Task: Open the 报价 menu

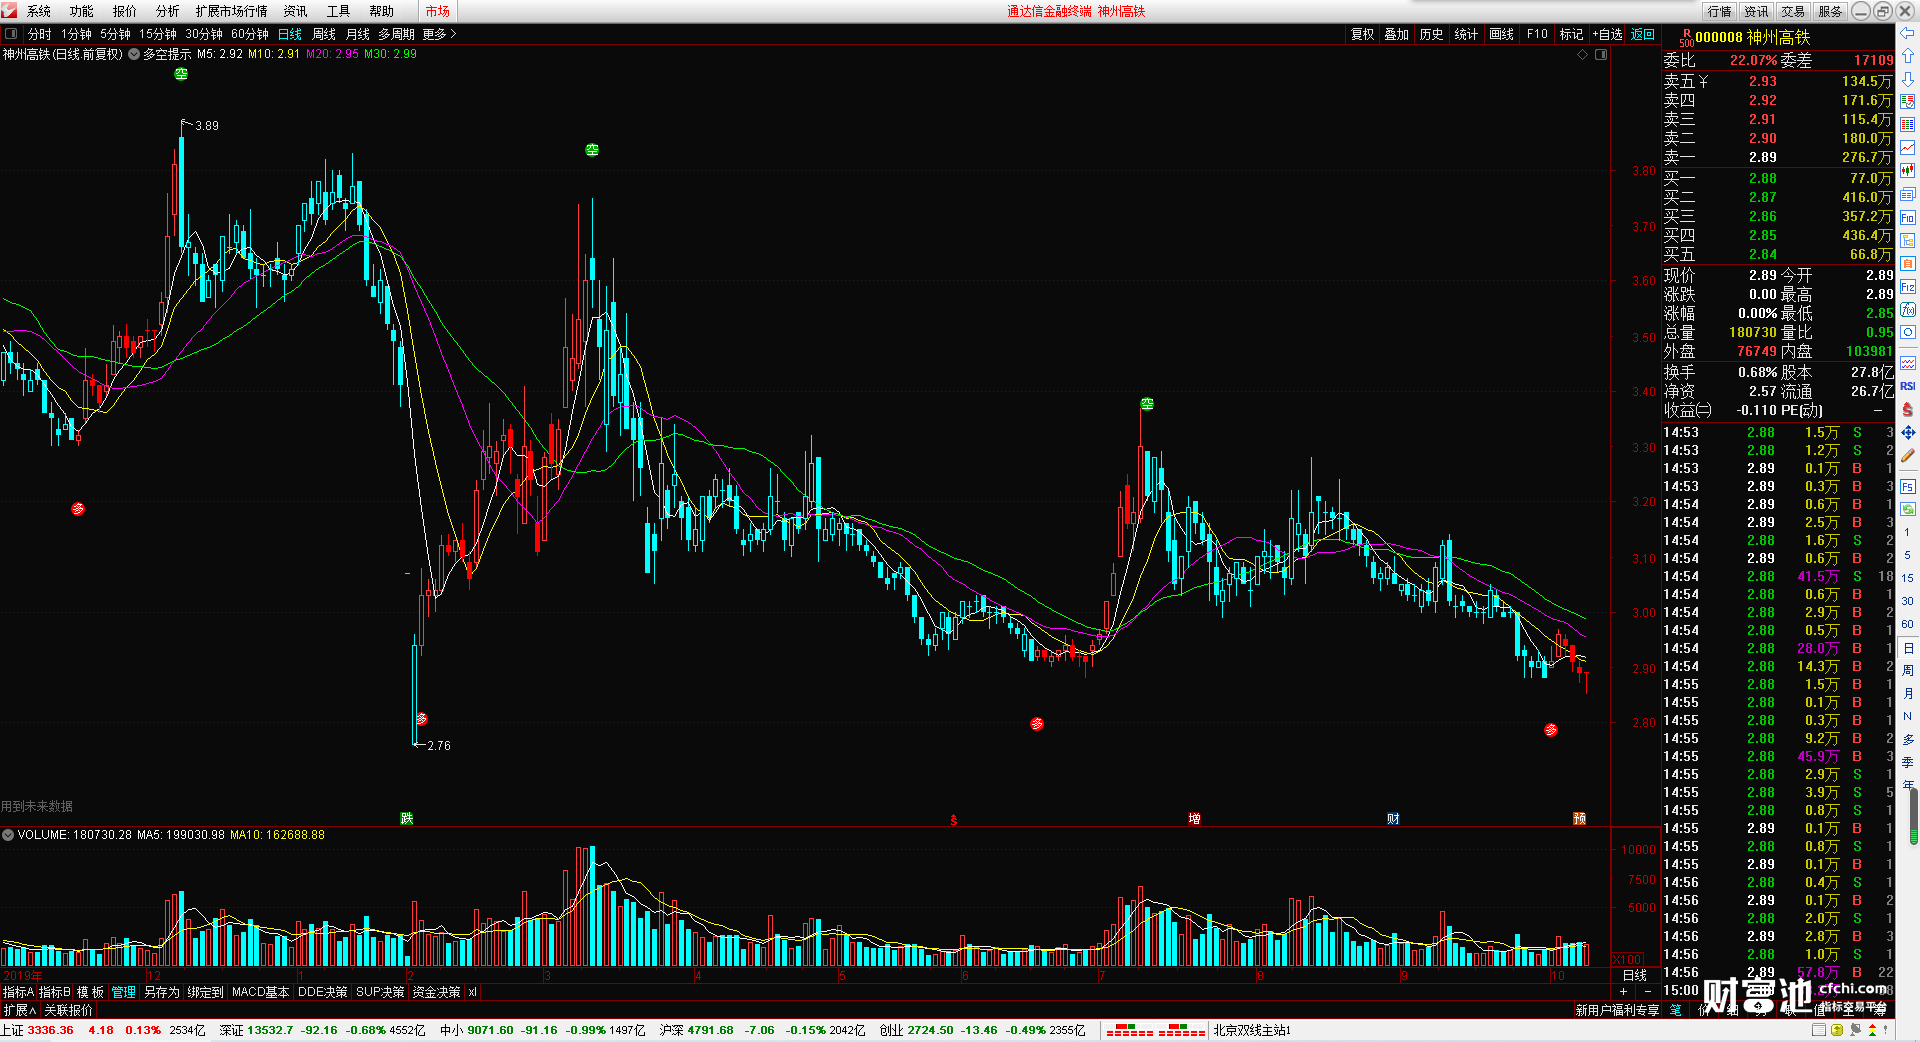Action: pyautogui.click(x=124, y=11)
